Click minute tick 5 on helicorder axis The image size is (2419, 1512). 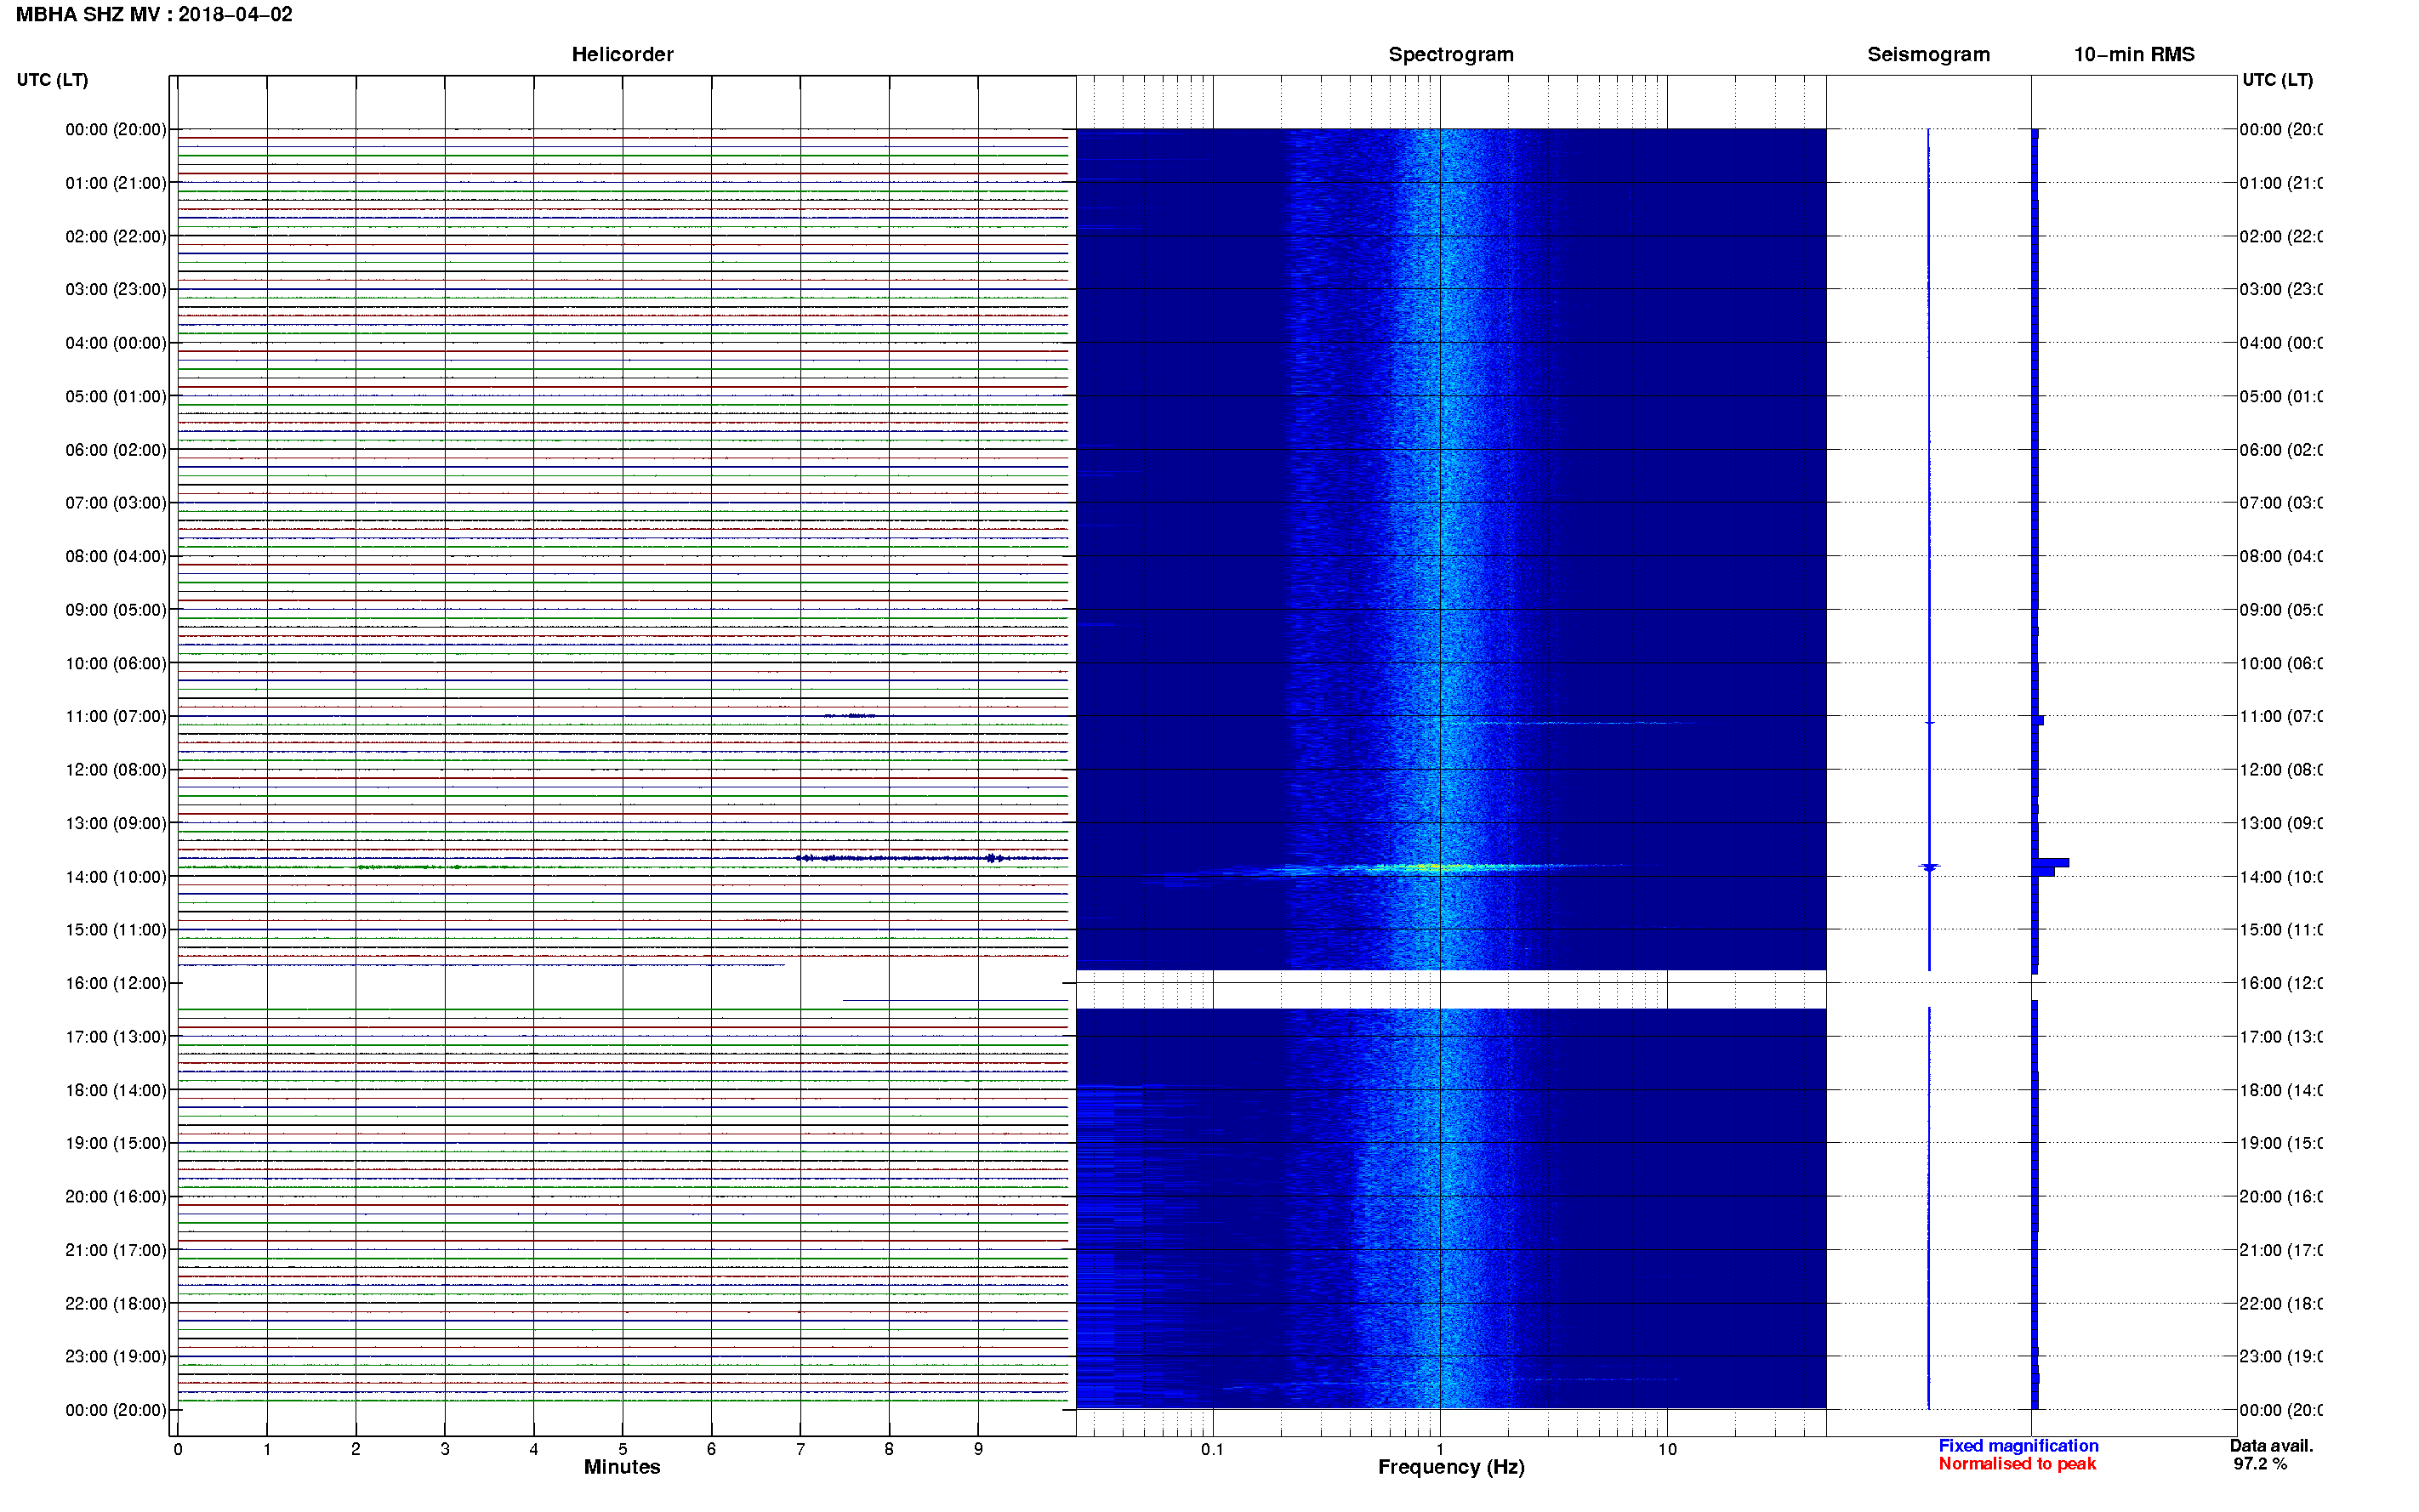tap(622, 1450)
